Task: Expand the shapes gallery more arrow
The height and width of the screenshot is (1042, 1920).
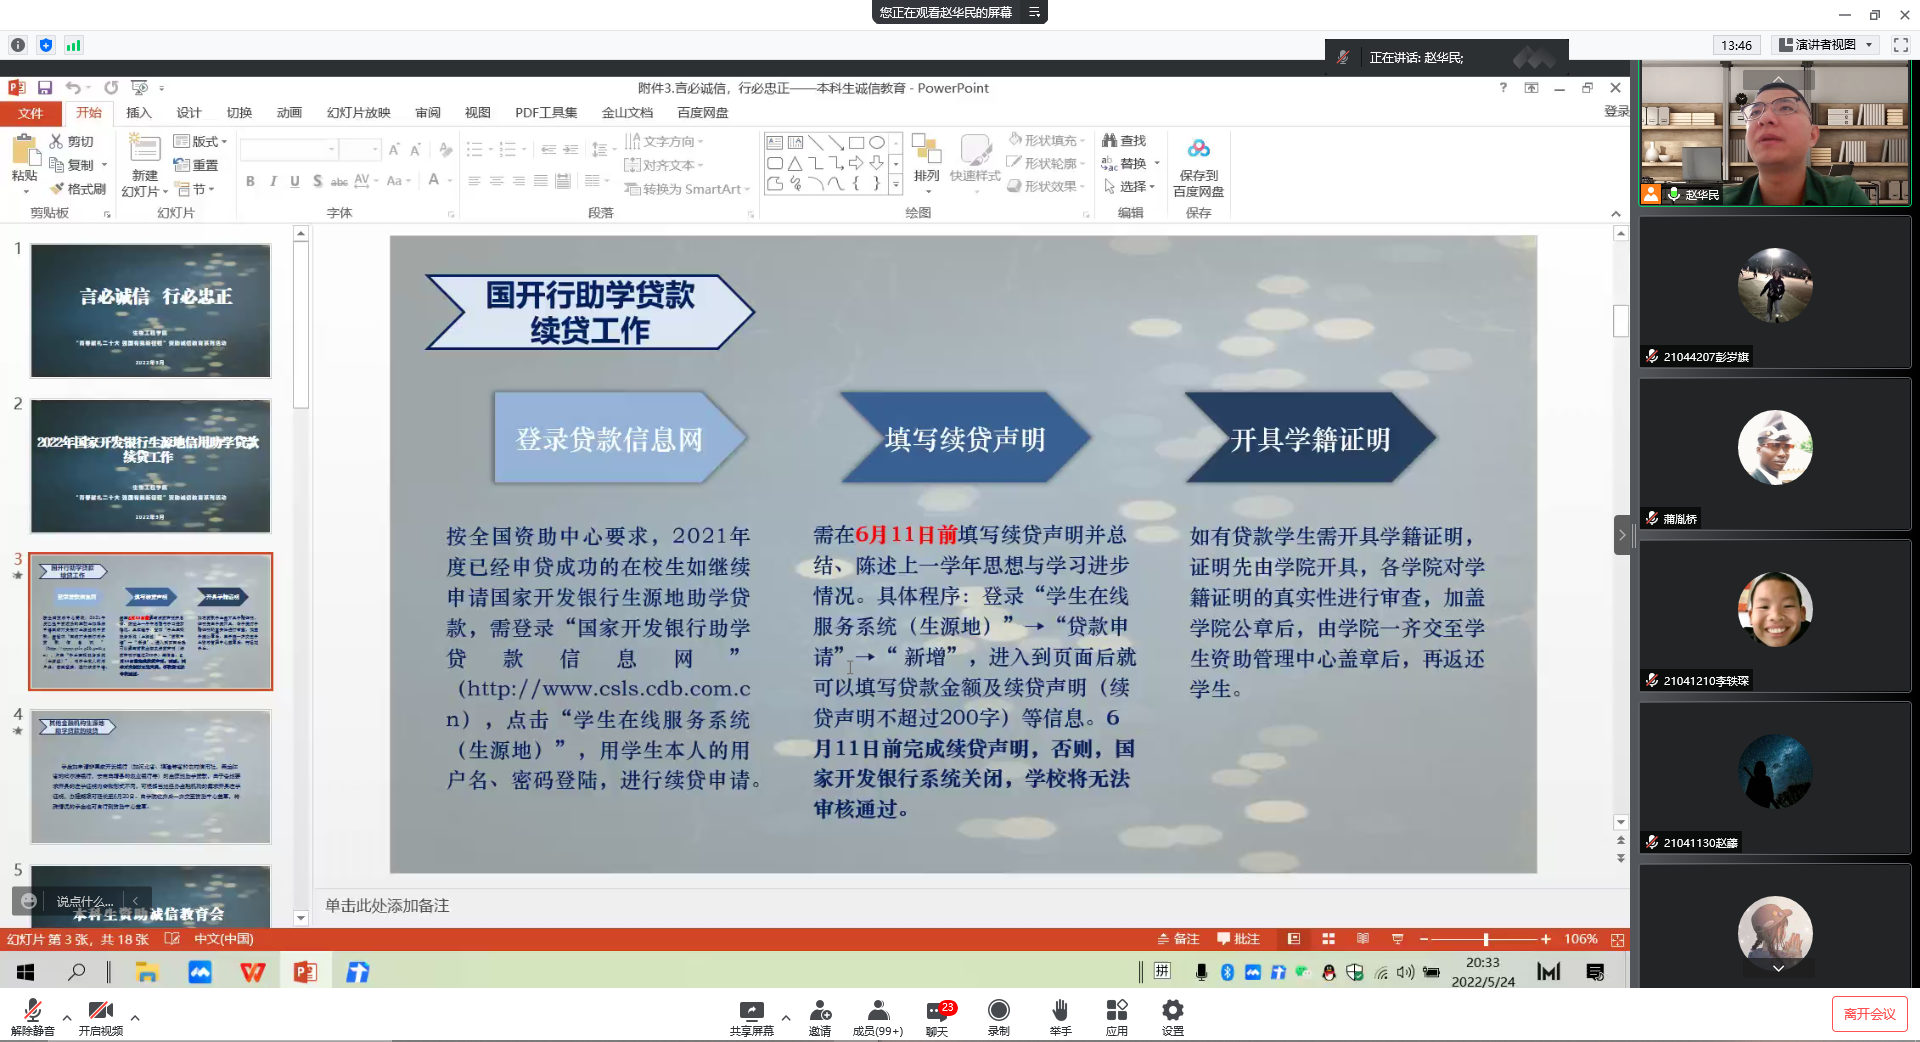Action: point(896,184)
